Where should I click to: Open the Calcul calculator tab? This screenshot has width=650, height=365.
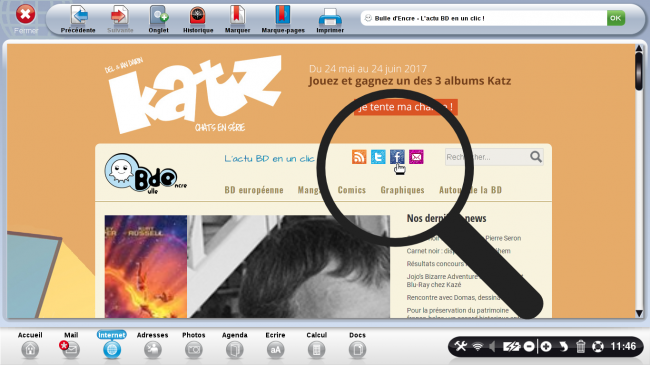click(316, 345)
